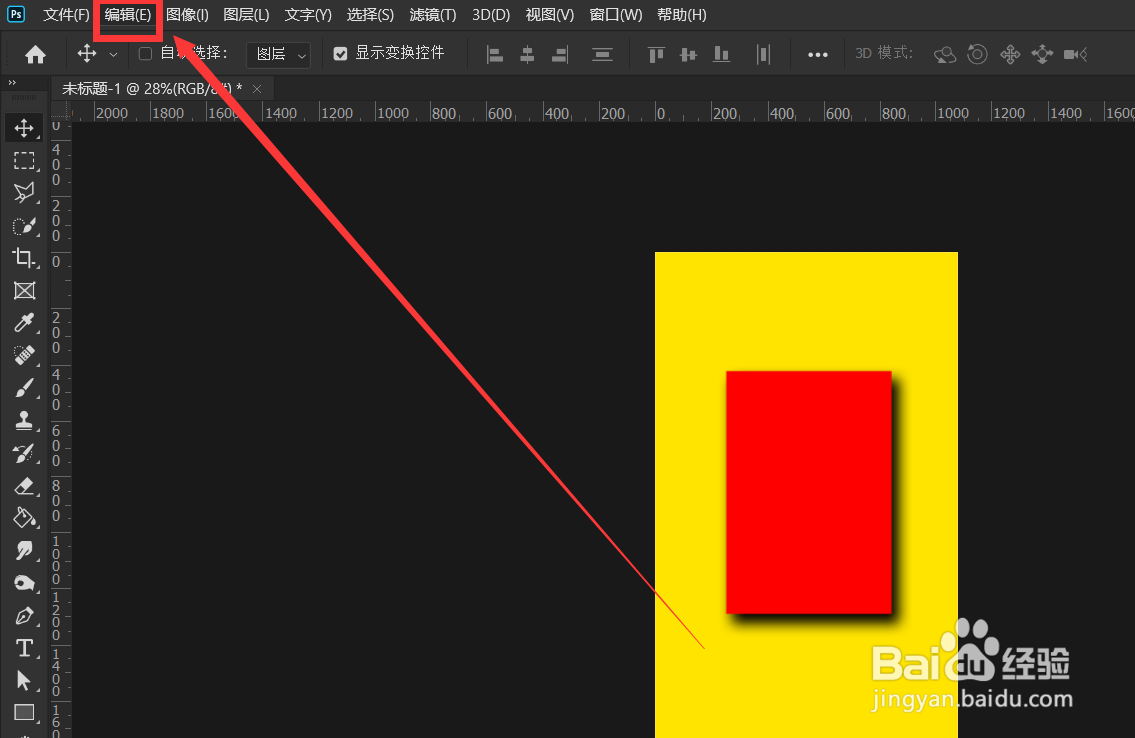The image size is (1135, 738).
Task: Open more align options (three dots)
Action: pyautogui.click(x=818, y=54)
